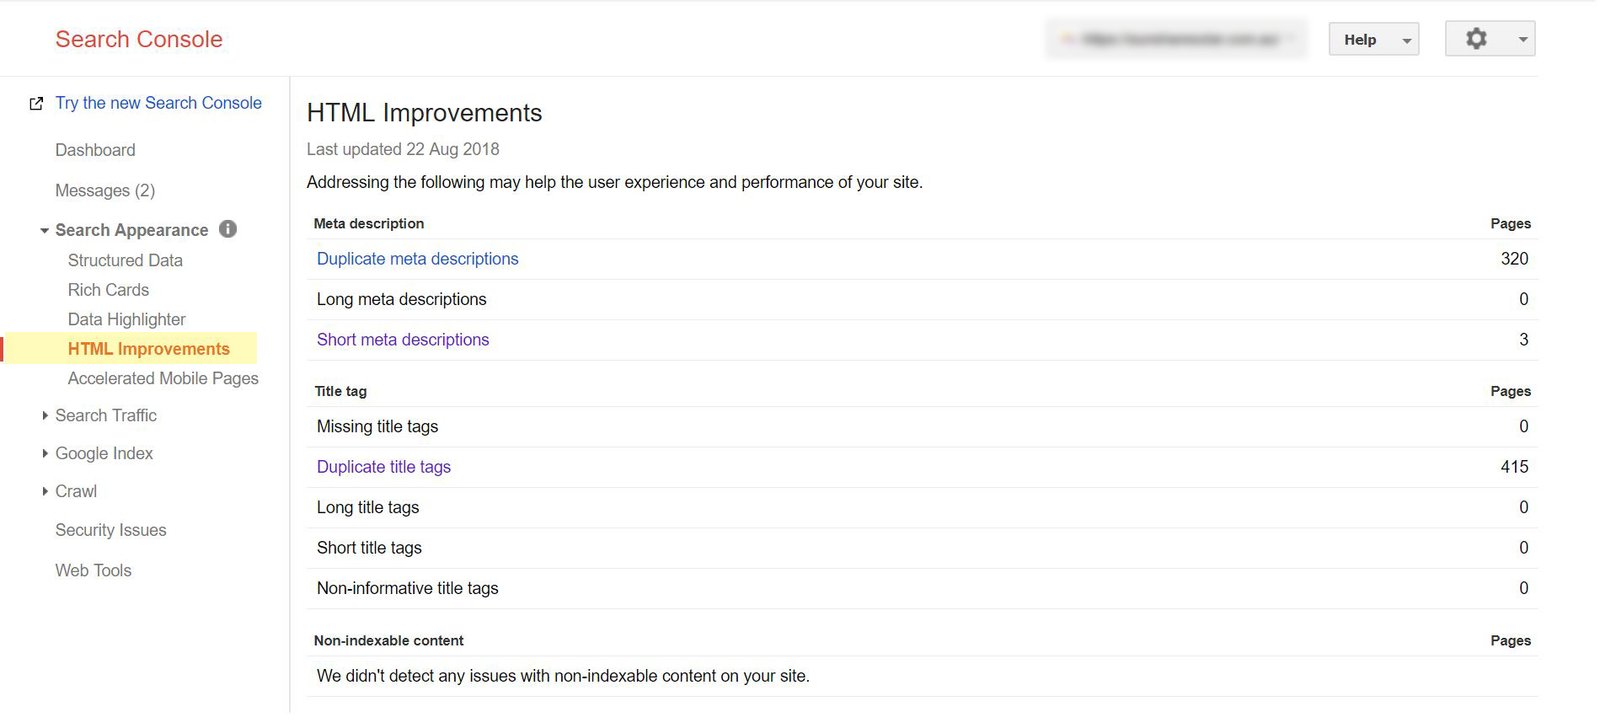
Task: Click the Search Appearance info icon
Action: (228, 229)
